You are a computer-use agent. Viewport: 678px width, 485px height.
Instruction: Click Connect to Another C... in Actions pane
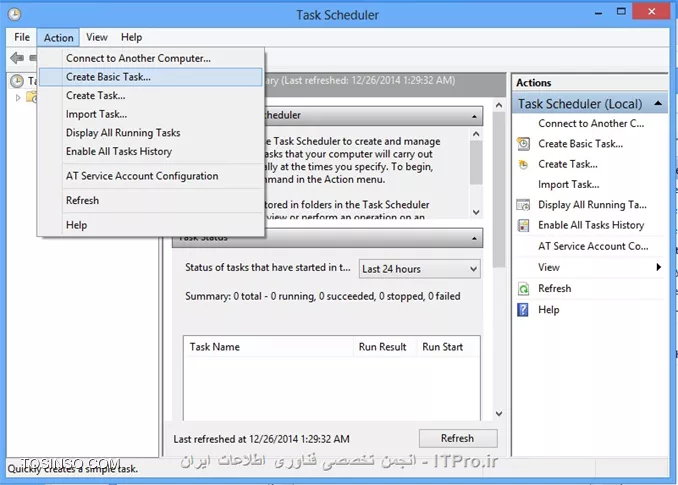(x=591, y=124)
